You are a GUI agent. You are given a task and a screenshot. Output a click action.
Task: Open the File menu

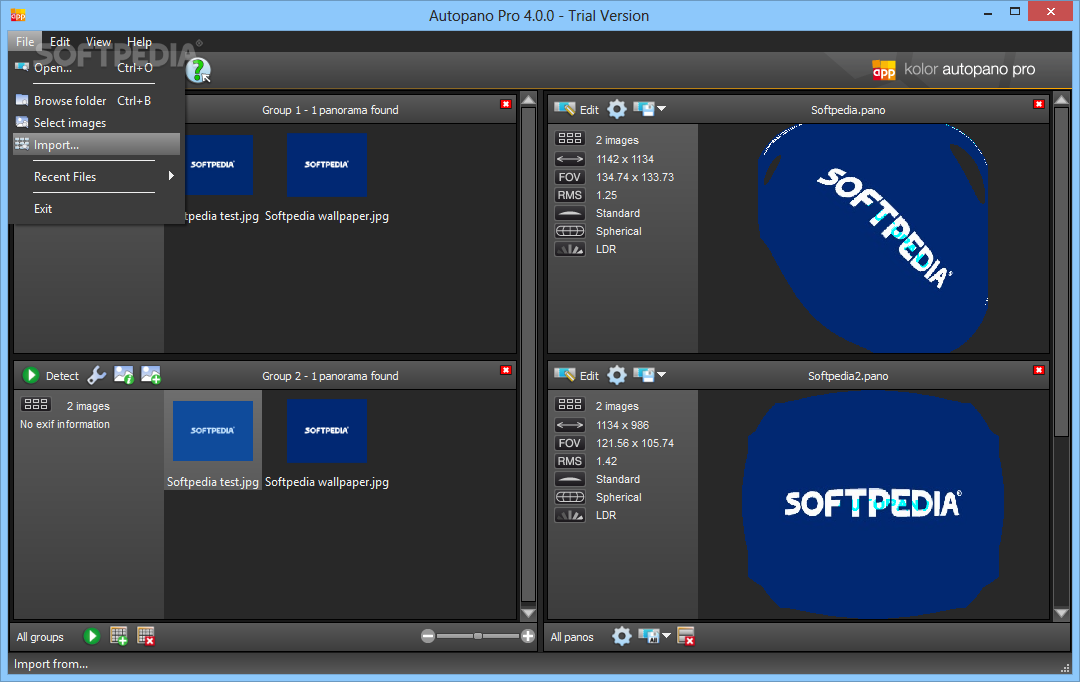coord(25,41)
